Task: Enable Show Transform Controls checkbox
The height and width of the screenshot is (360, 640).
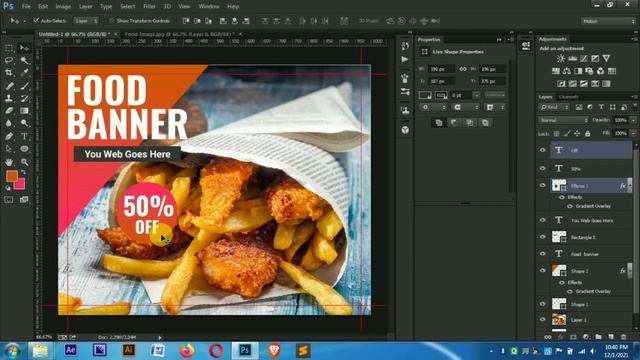Action: 111,20
